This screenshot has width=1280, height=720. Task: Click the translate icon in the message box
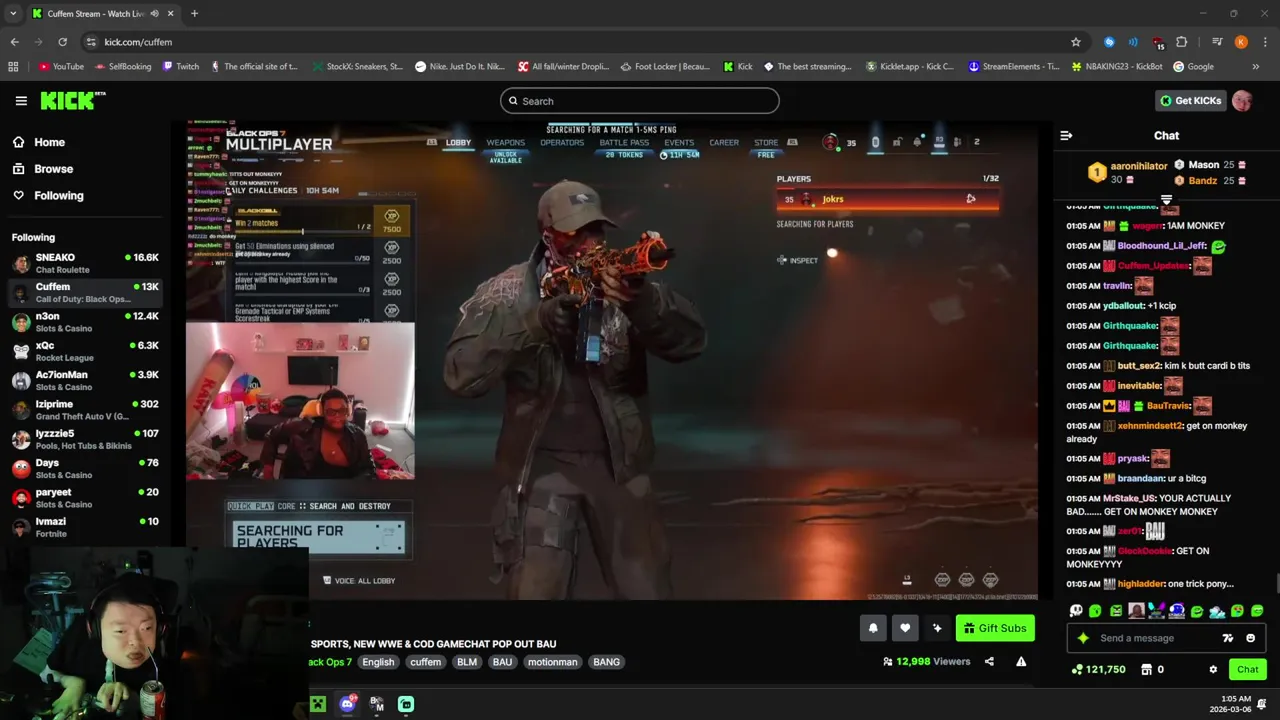(1227, 638)
